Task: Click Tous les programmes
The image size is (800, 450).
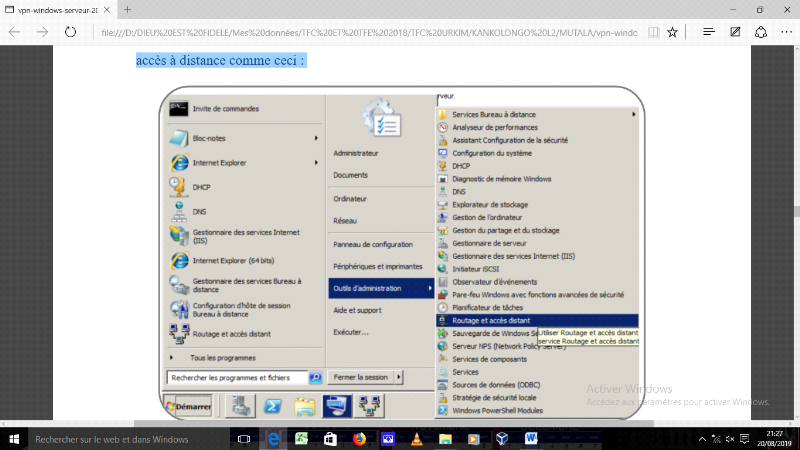Action: tap(223, 358)
